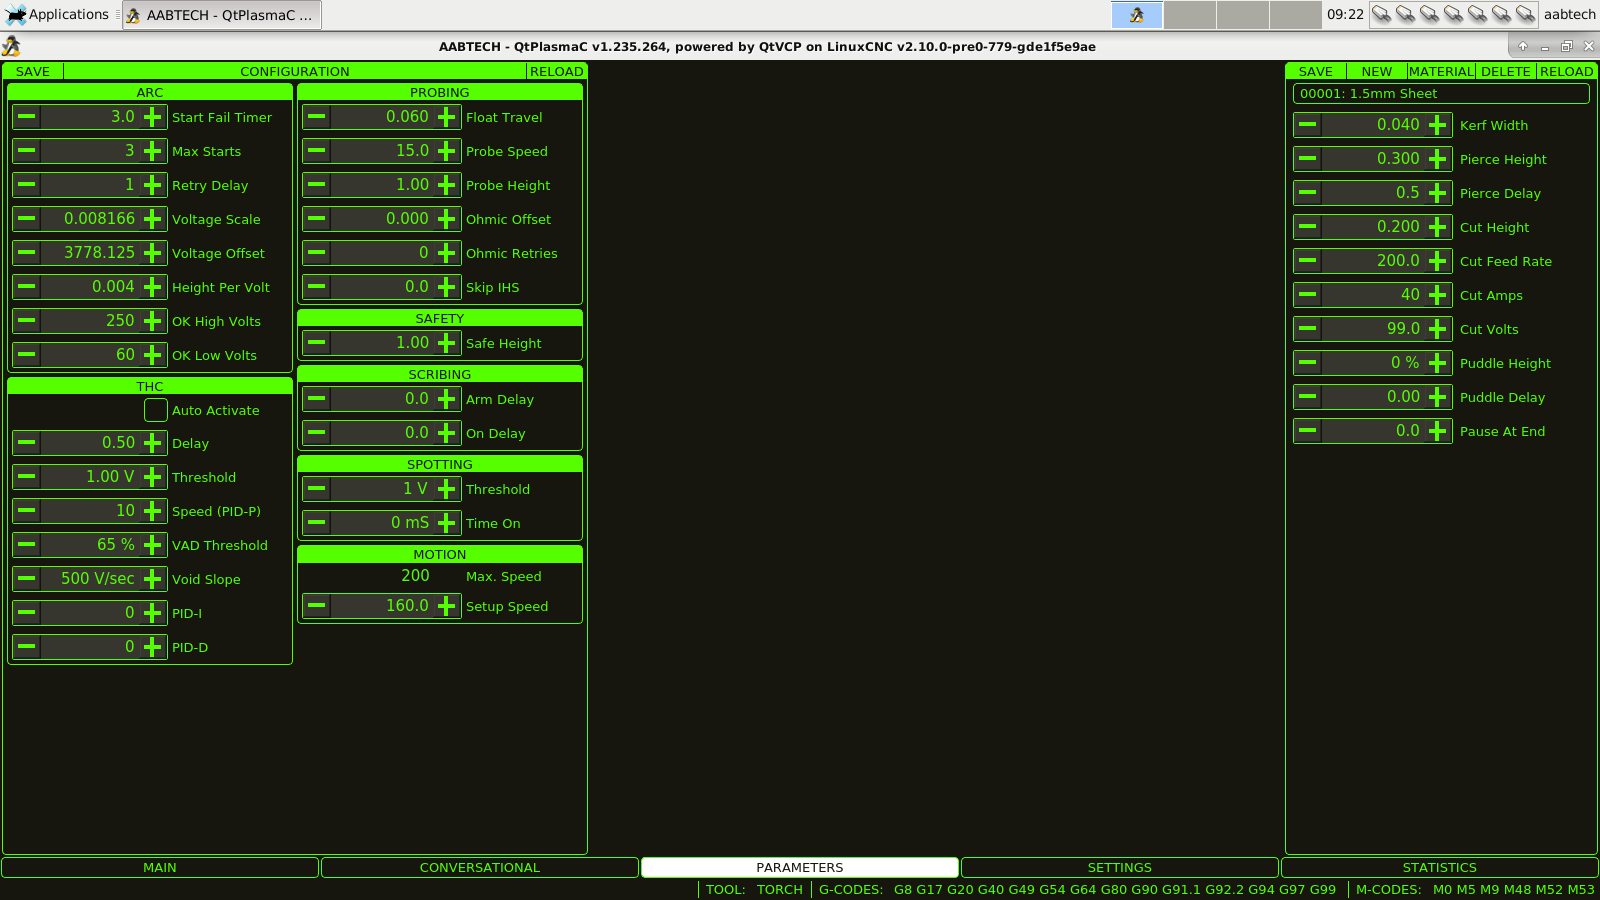Viewport: 1600px width, 900px height.
Task: Increase Pause At End value
Action: coord(1438,431)
